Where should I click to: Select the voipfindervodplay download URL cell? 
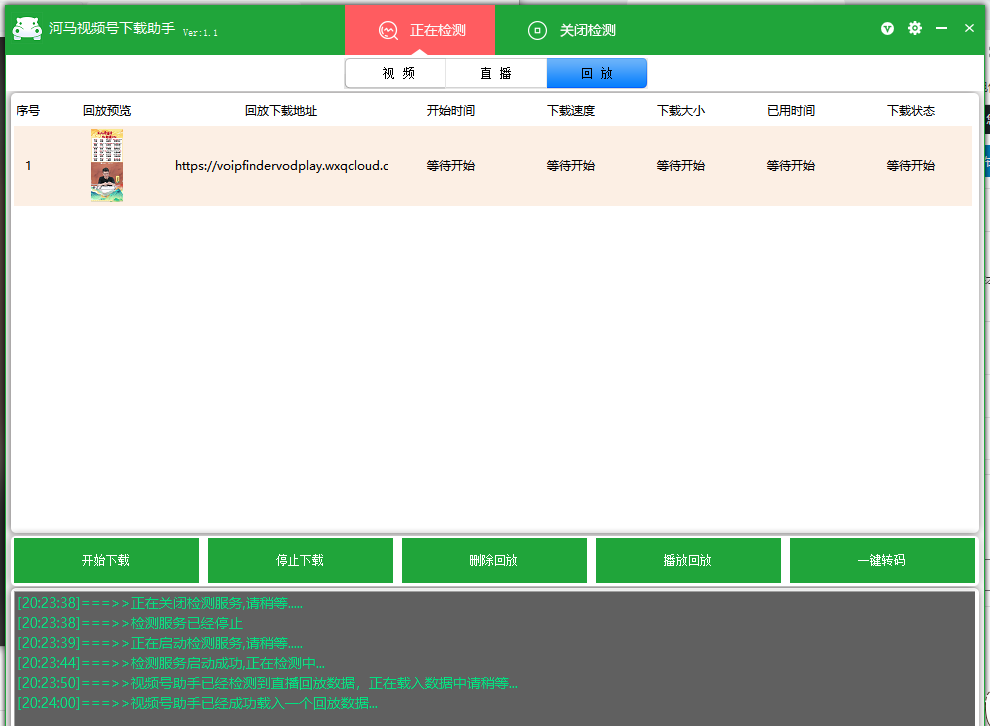pos(281,166)
